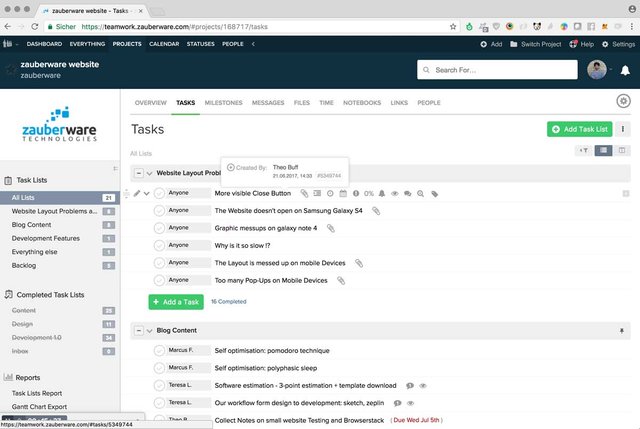Viewport: 640px width, 429px height.
Task: Mark 'The Layout is messed up' task complete
Action: (x=159, y=263)
